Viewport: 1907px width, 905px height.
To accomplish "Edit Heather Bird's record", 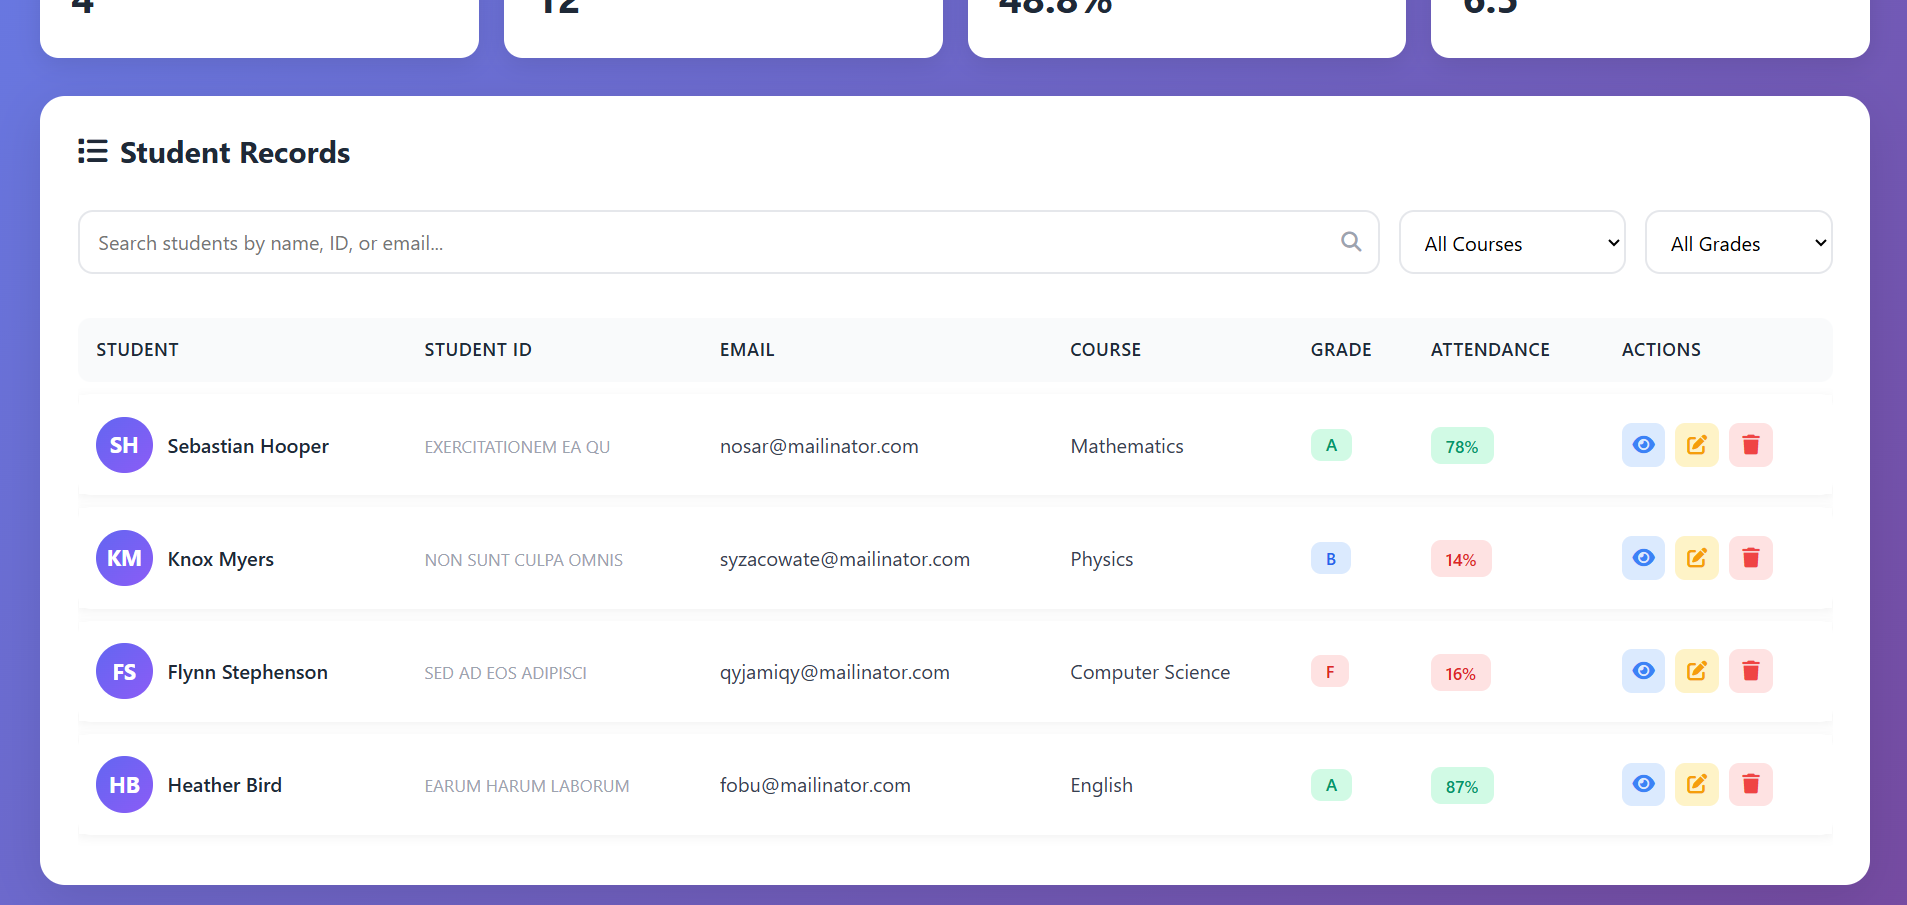I will point(1696,784).
